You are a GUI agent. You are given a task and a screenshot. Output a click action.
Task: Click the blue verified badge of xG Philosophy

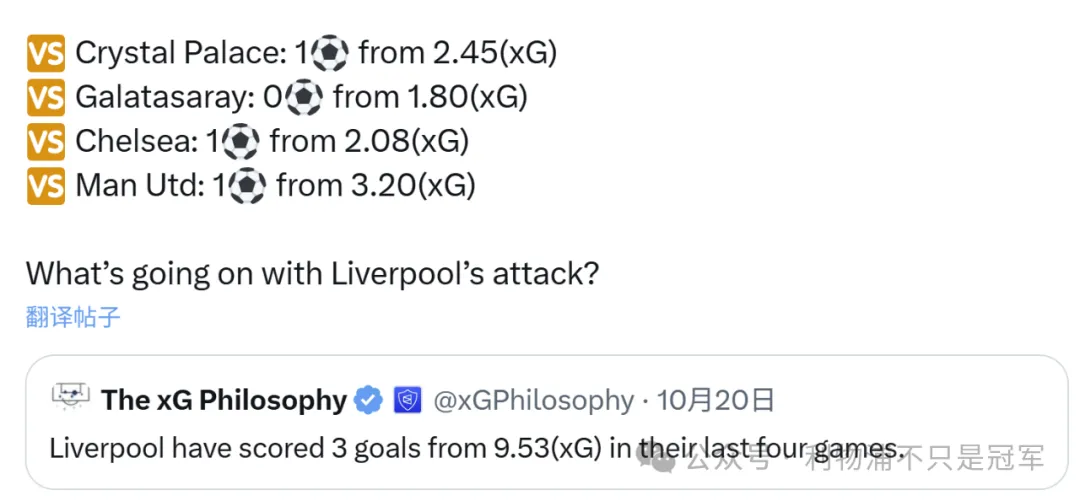pyautogui.click(x=368, y=401)
